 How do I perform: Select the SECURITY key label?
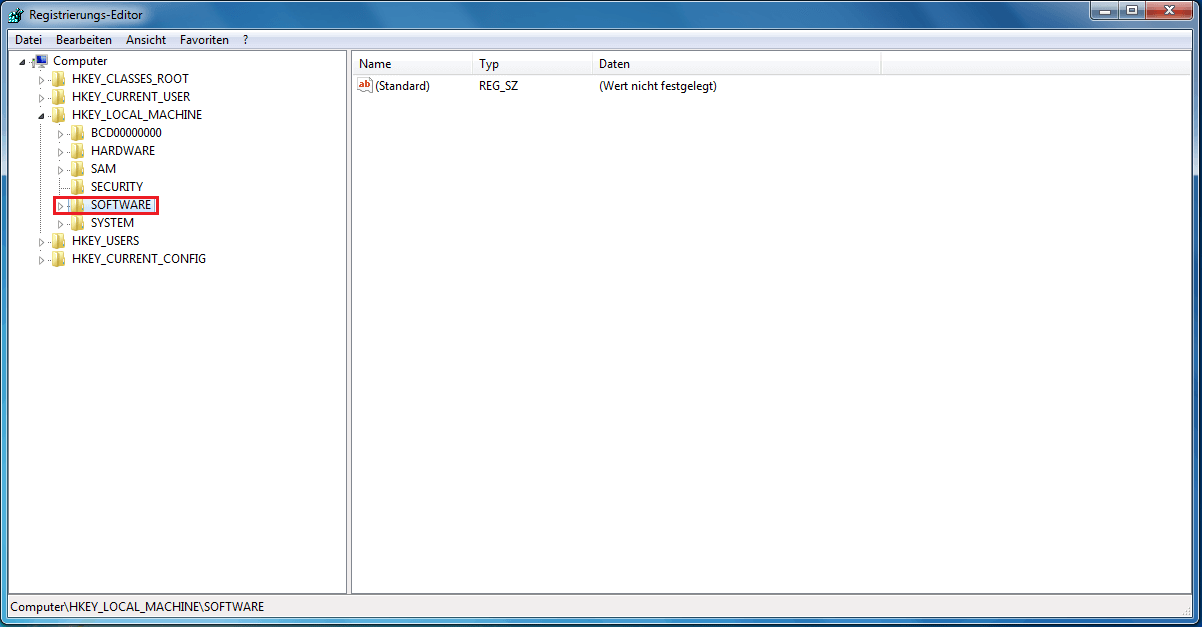117,187
